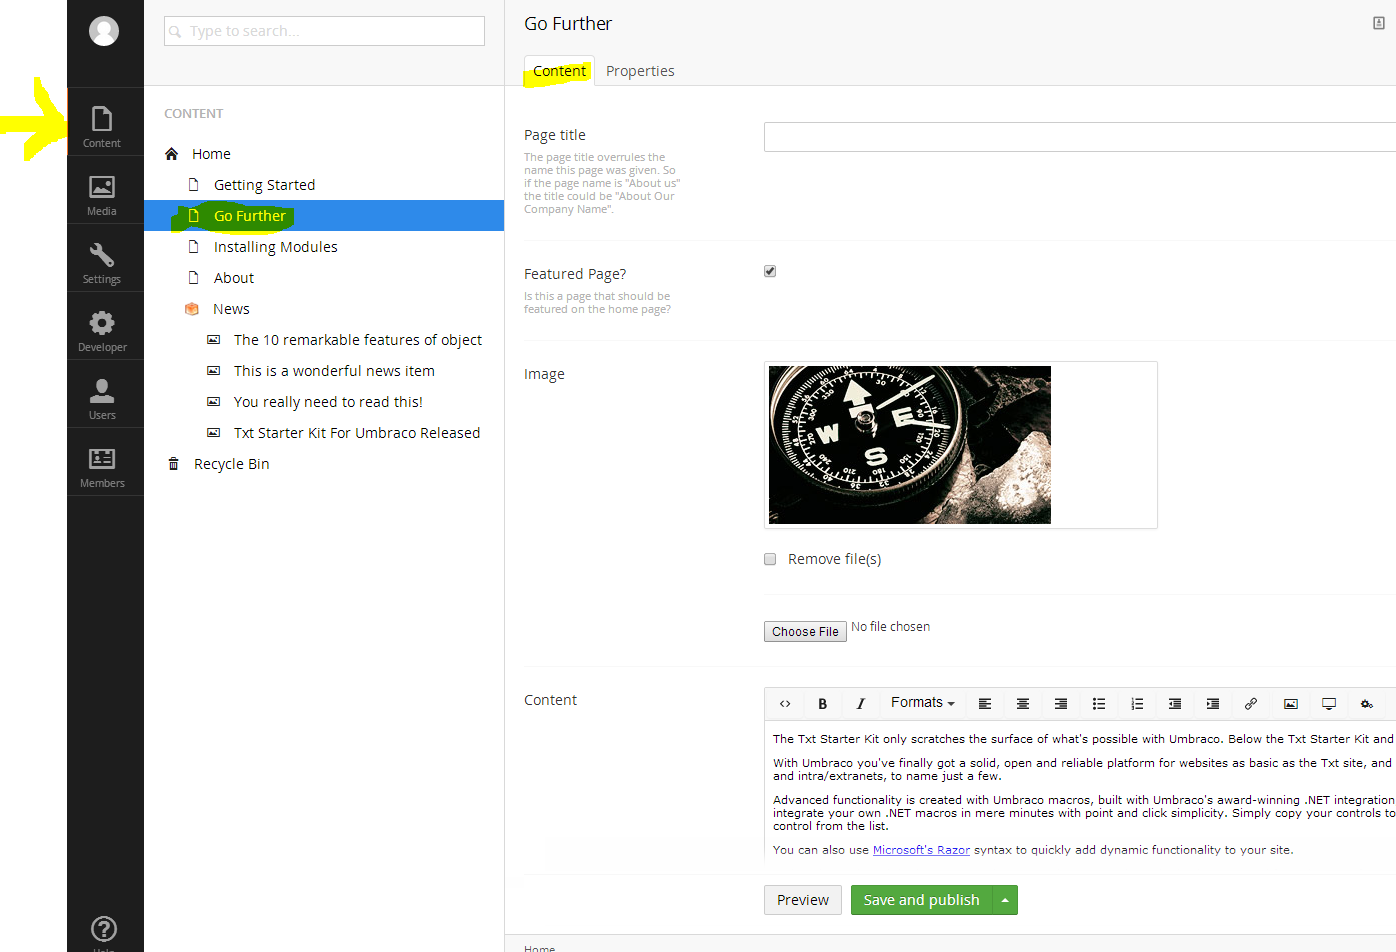Select the News node
This screenshot has height=952, width=1396.
(231, 309)
